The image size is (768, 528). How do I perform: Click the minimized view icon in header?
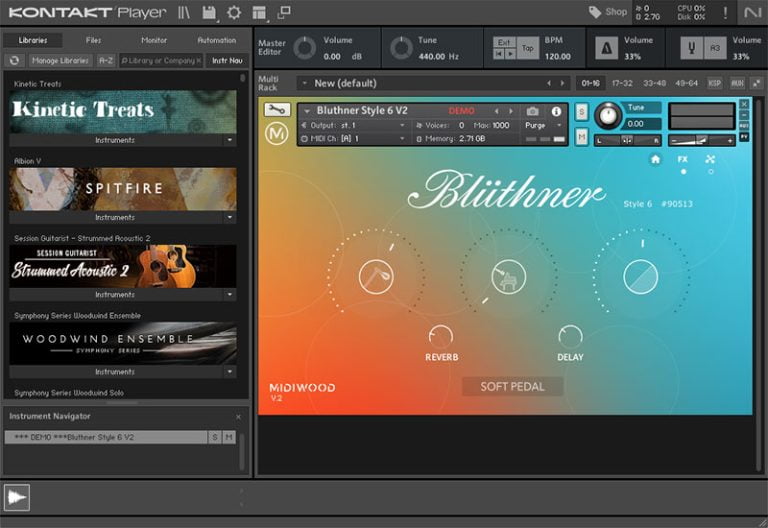point(284,12)
